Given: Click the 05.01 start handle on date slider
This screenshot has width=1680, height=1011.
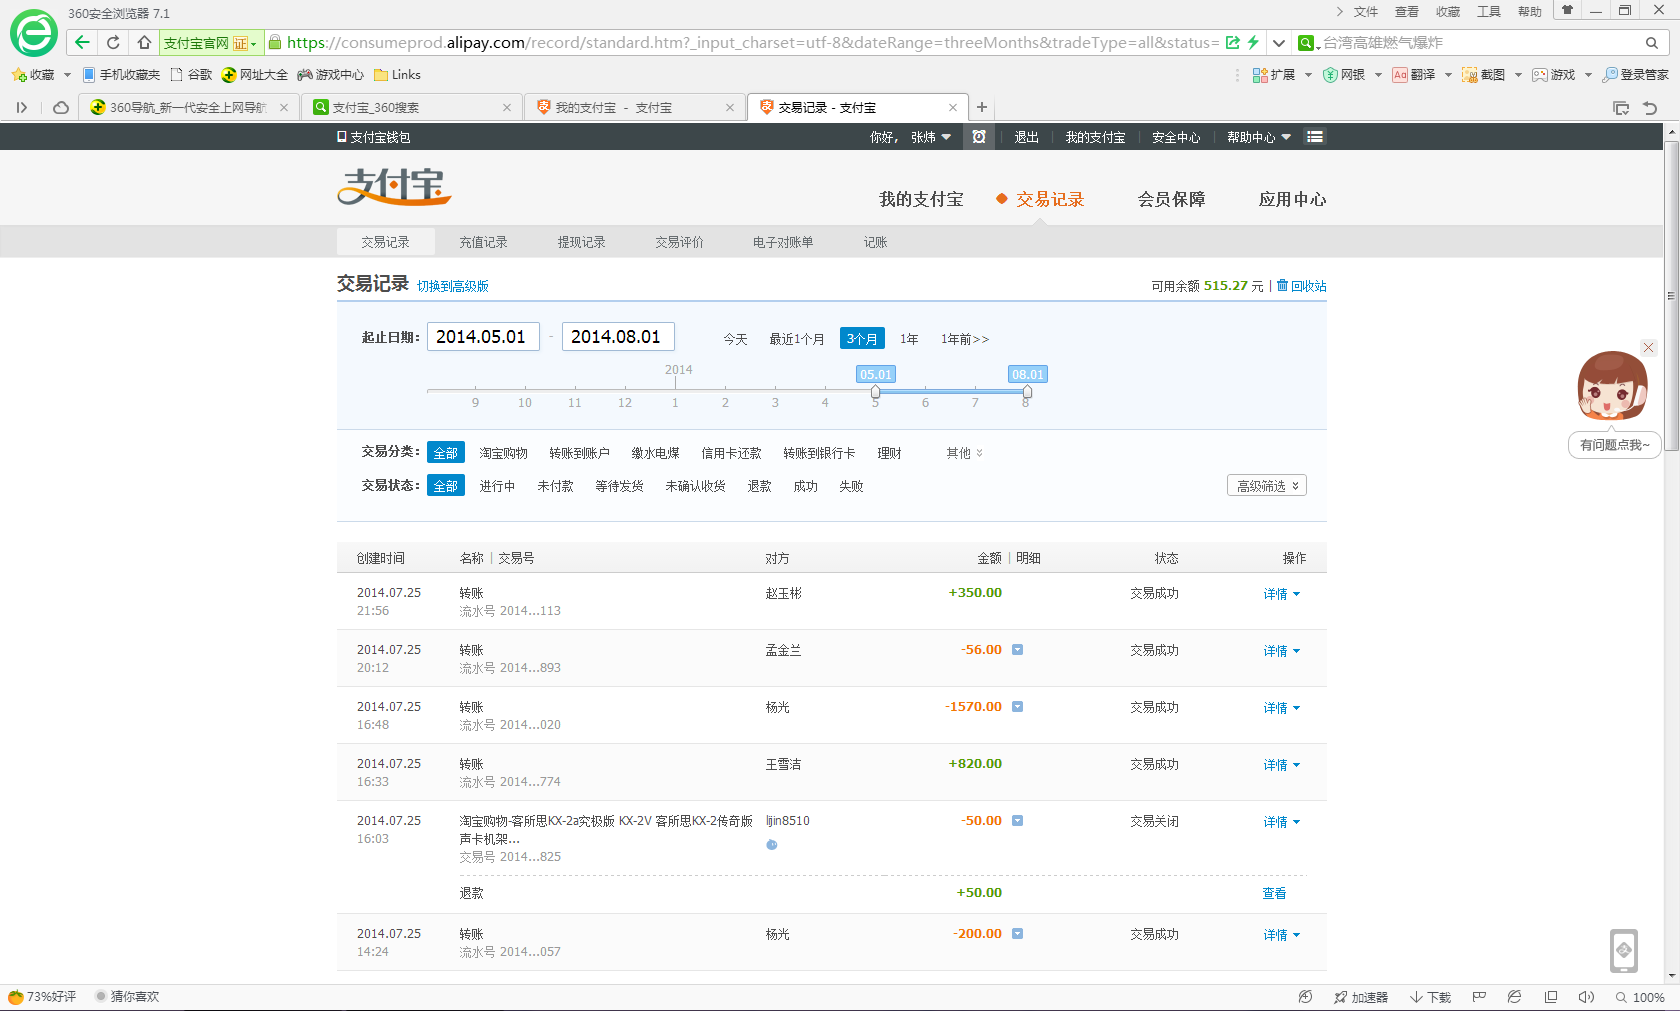Looking at the screenshot, I should [x=875, y=392].
